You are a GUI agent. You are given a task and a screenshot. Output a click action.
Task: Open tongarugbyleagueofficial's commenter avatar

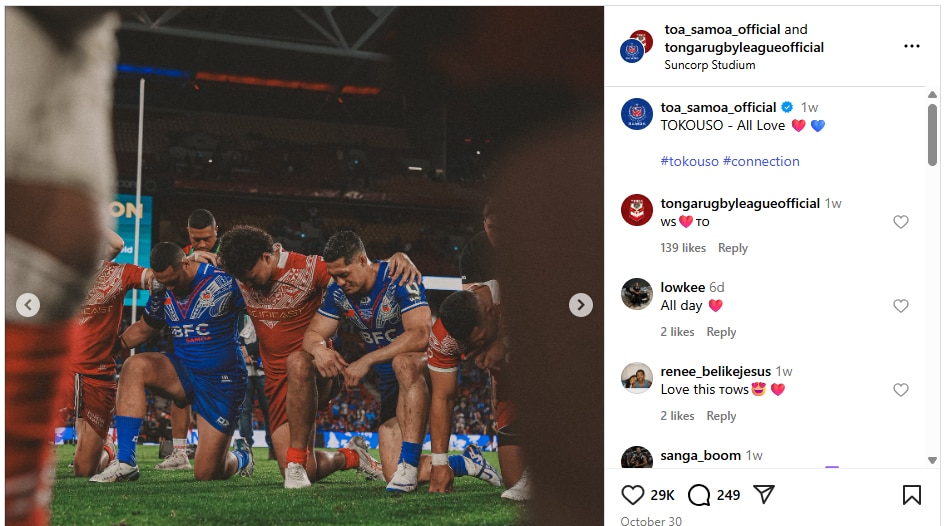click(637, 210)
